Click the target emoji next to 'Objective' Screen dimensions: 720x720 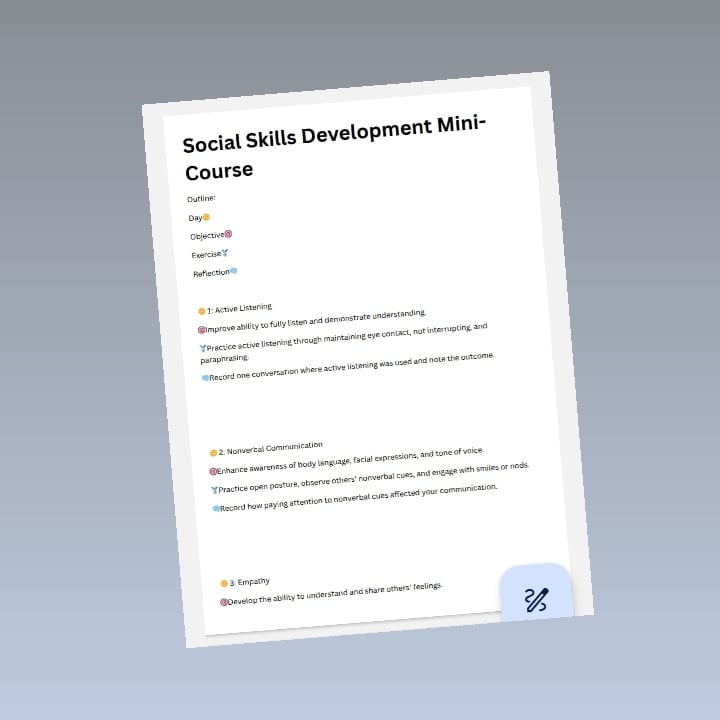[228, 234]
